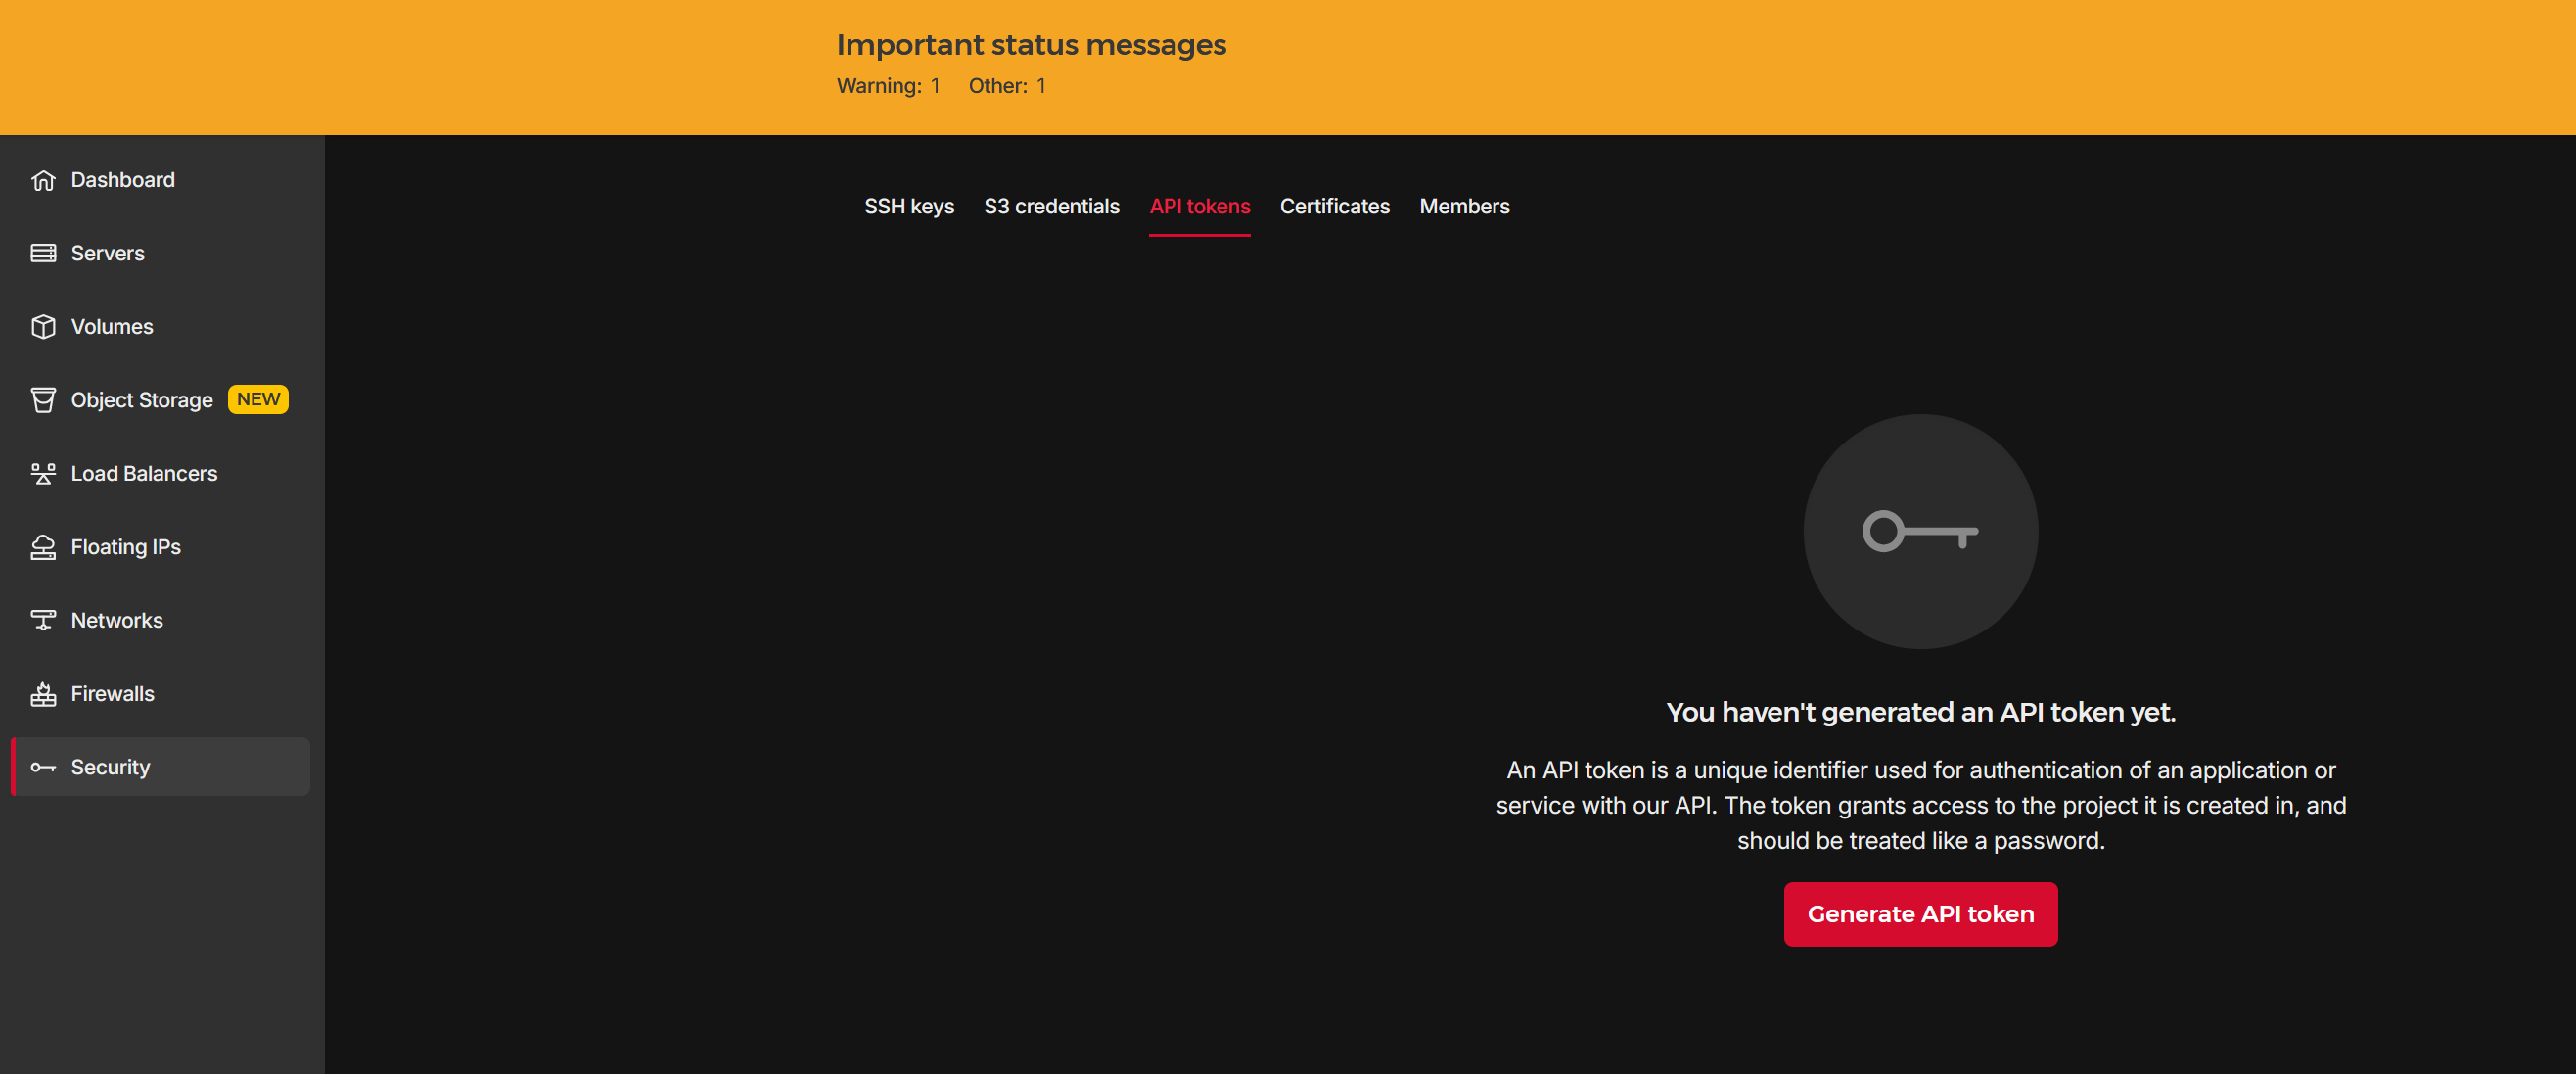Screen dimensions: 2576x1074
Task: Switch to the SSH keys tab
Action: click(x=908, y=206)
